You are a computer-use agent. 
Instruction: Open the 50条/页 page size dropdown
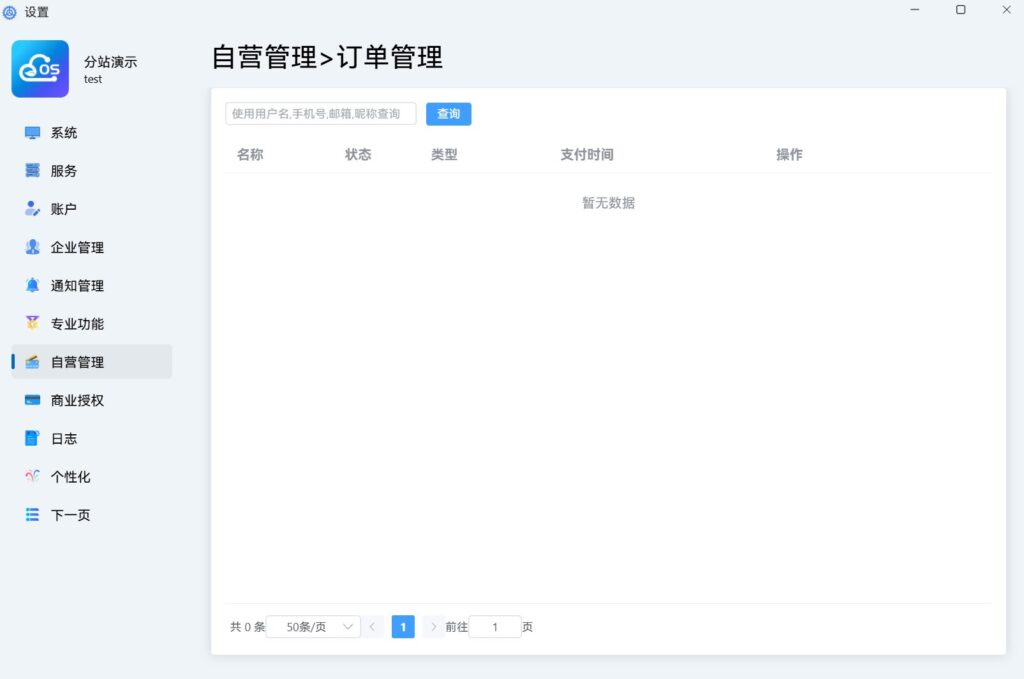[x=313, y=626]
